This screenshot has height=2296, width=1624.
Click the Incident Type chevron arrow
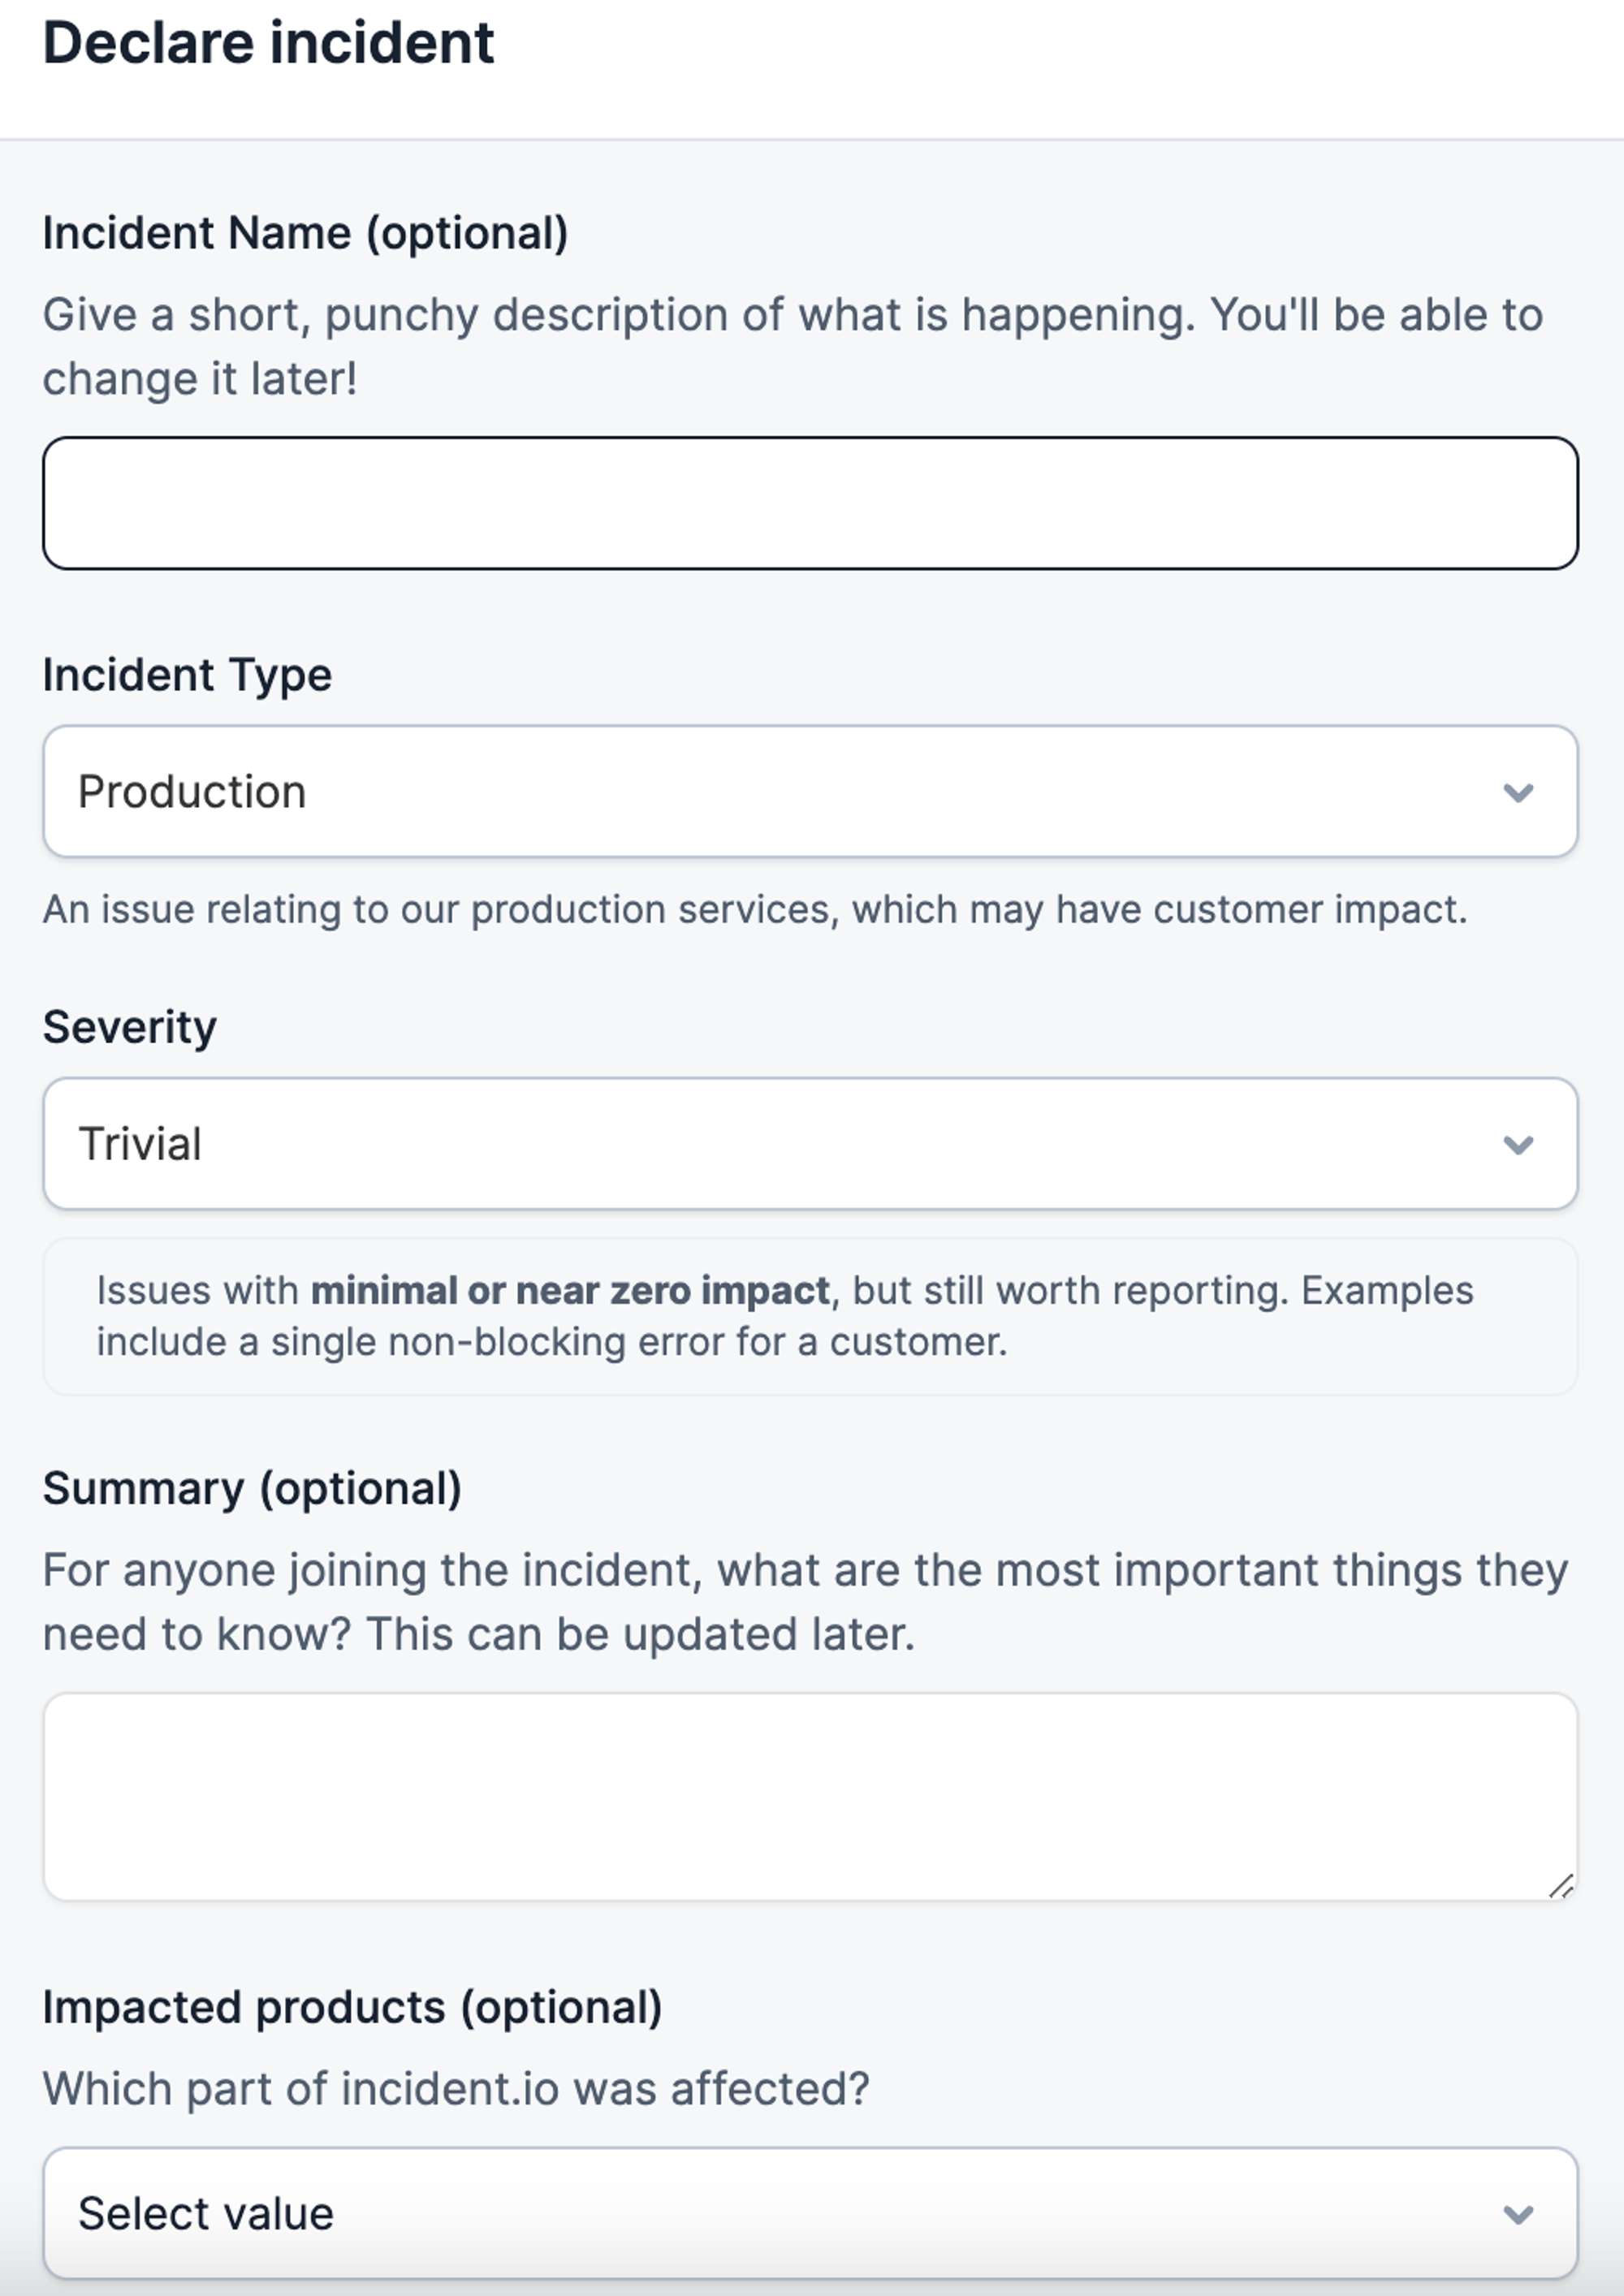pos(1517,793)
